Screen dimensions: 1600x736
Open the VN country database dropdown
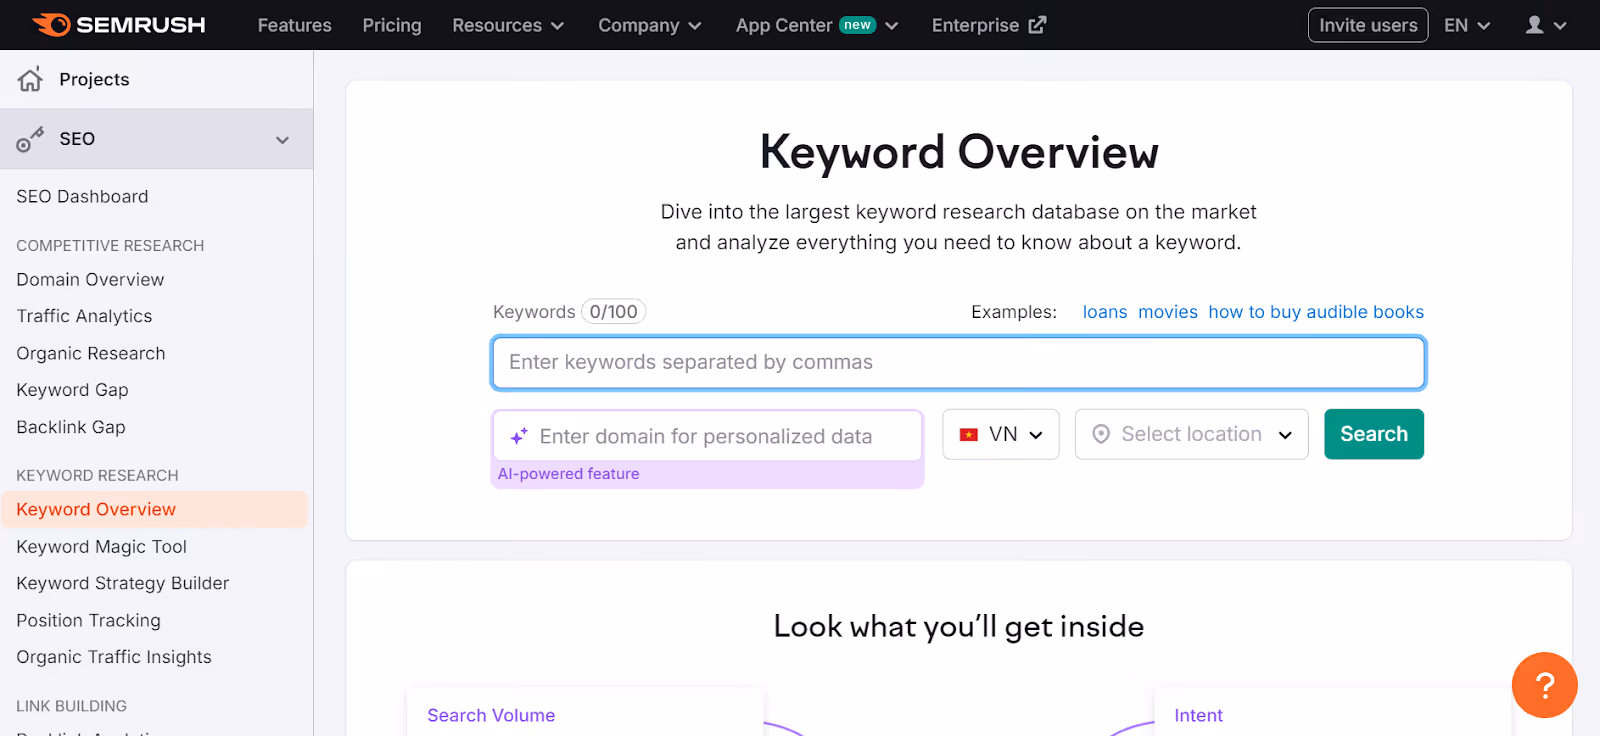(1001, 434)
